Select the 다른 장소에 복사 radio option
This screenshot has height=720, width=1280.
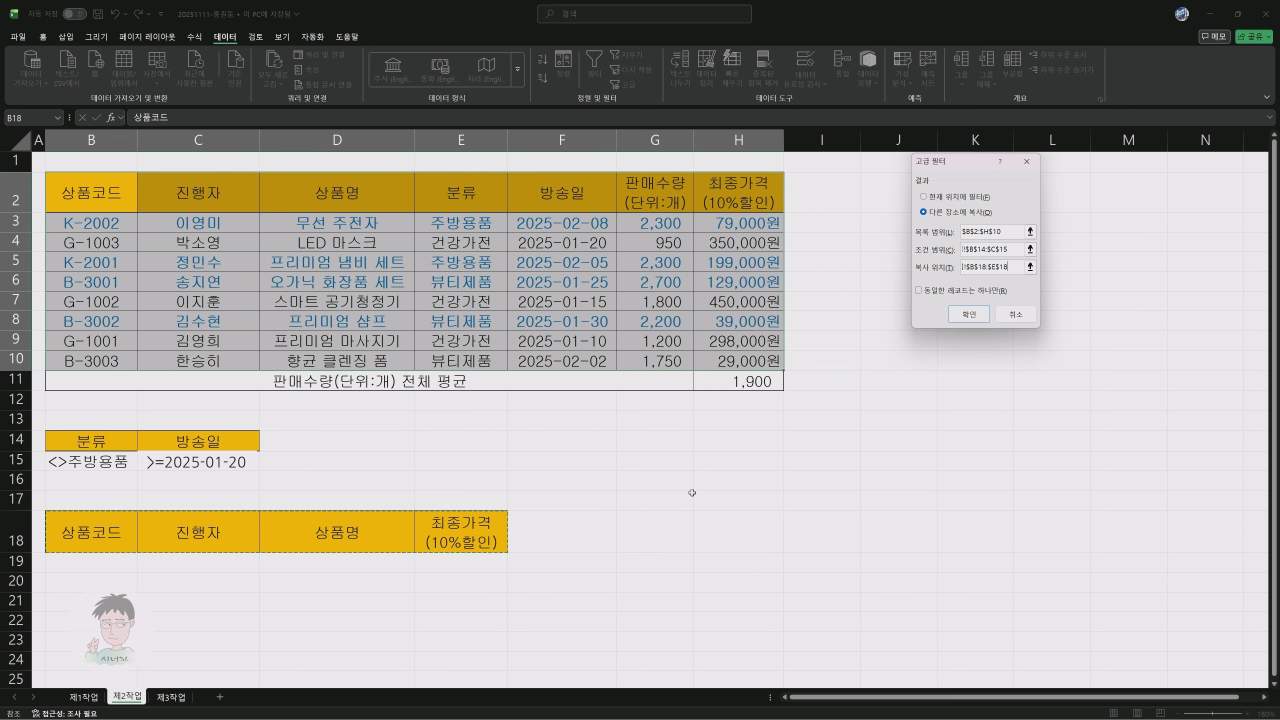pos(923,212)
